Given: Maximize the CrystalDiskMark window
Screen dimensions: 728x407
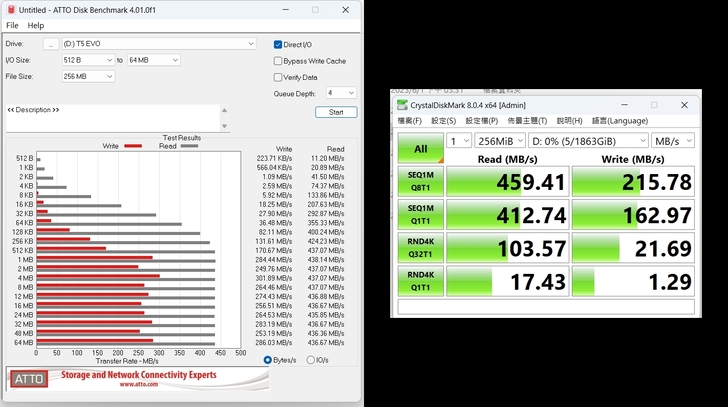Looking at the screenshot, I should pyautogui.click(x=654, y=104).
